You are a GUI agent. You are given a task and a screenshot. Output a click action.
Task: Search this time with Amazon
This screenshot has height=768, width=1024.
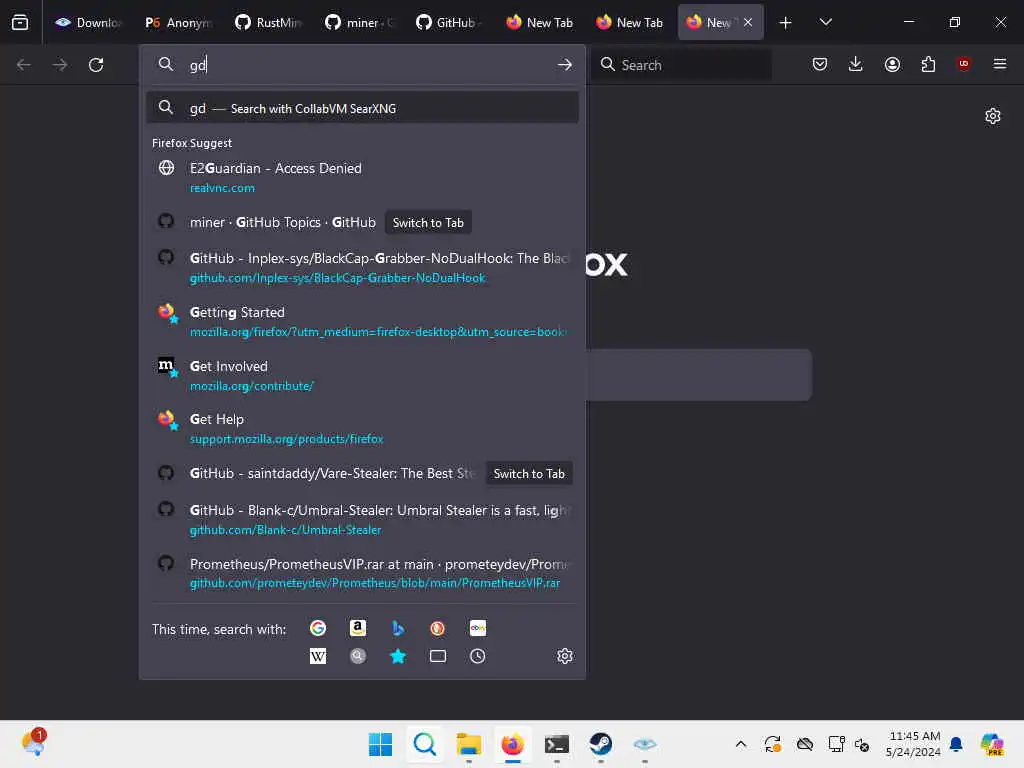(x=358, y=628)
